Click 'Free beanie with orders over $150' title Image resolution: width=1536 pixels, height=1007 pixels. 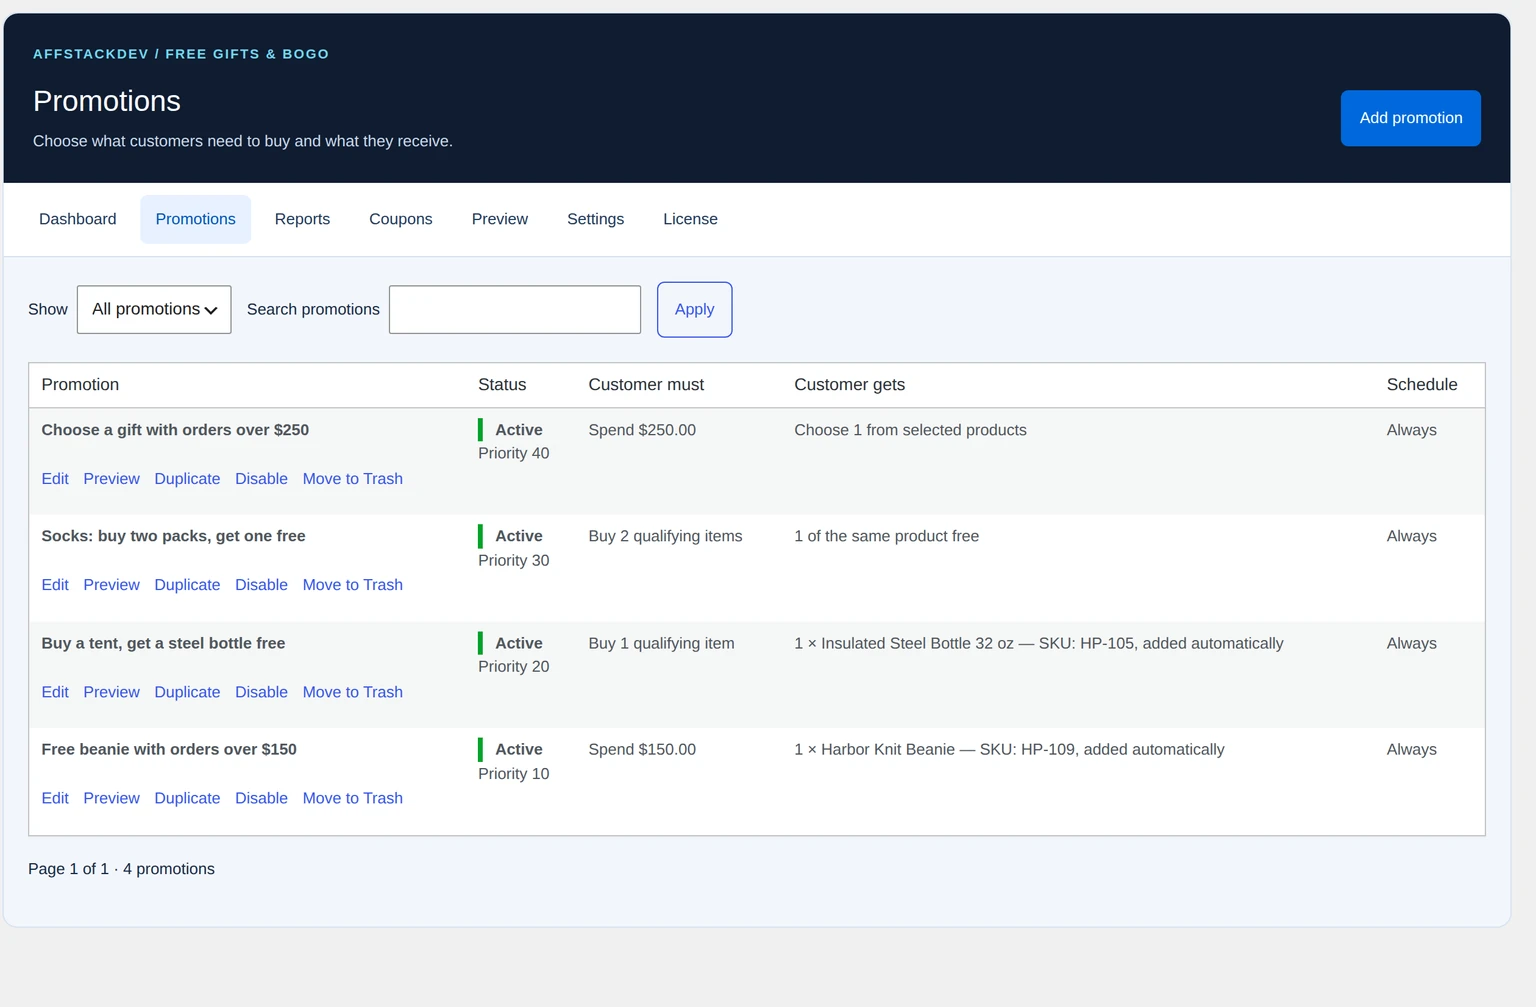(169, 749)
